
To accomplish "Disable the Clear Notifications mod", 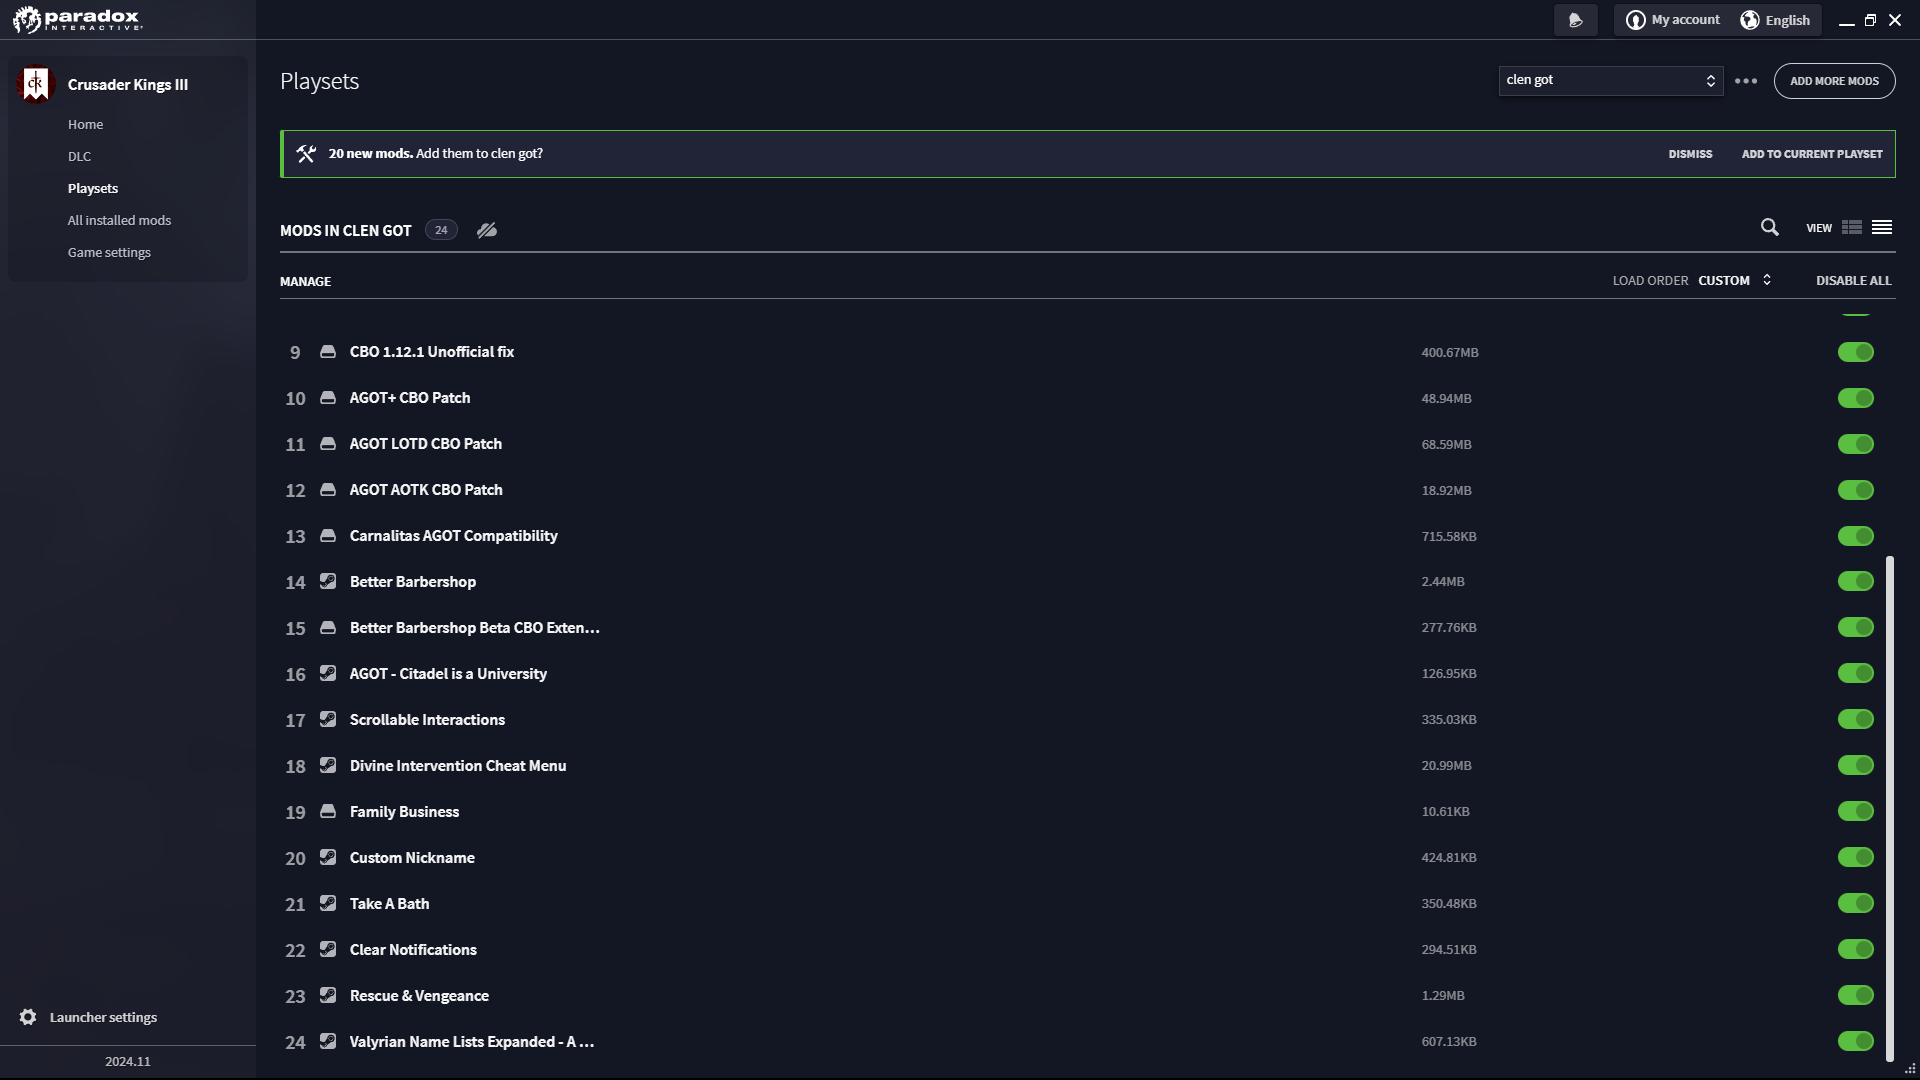I will pos(1856,950).
